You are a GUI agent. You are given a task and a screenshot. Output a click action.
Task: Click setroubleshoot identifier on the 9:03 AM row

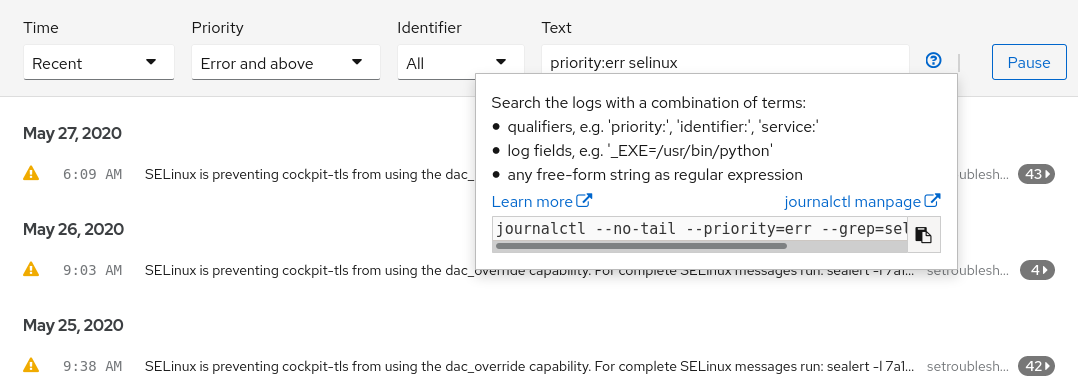click(968, 270)
